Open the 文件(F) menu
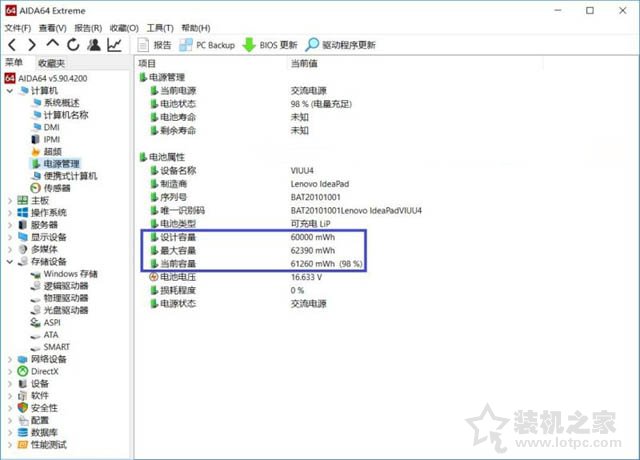This screenshot has width=640, height=460. point(18,28)
